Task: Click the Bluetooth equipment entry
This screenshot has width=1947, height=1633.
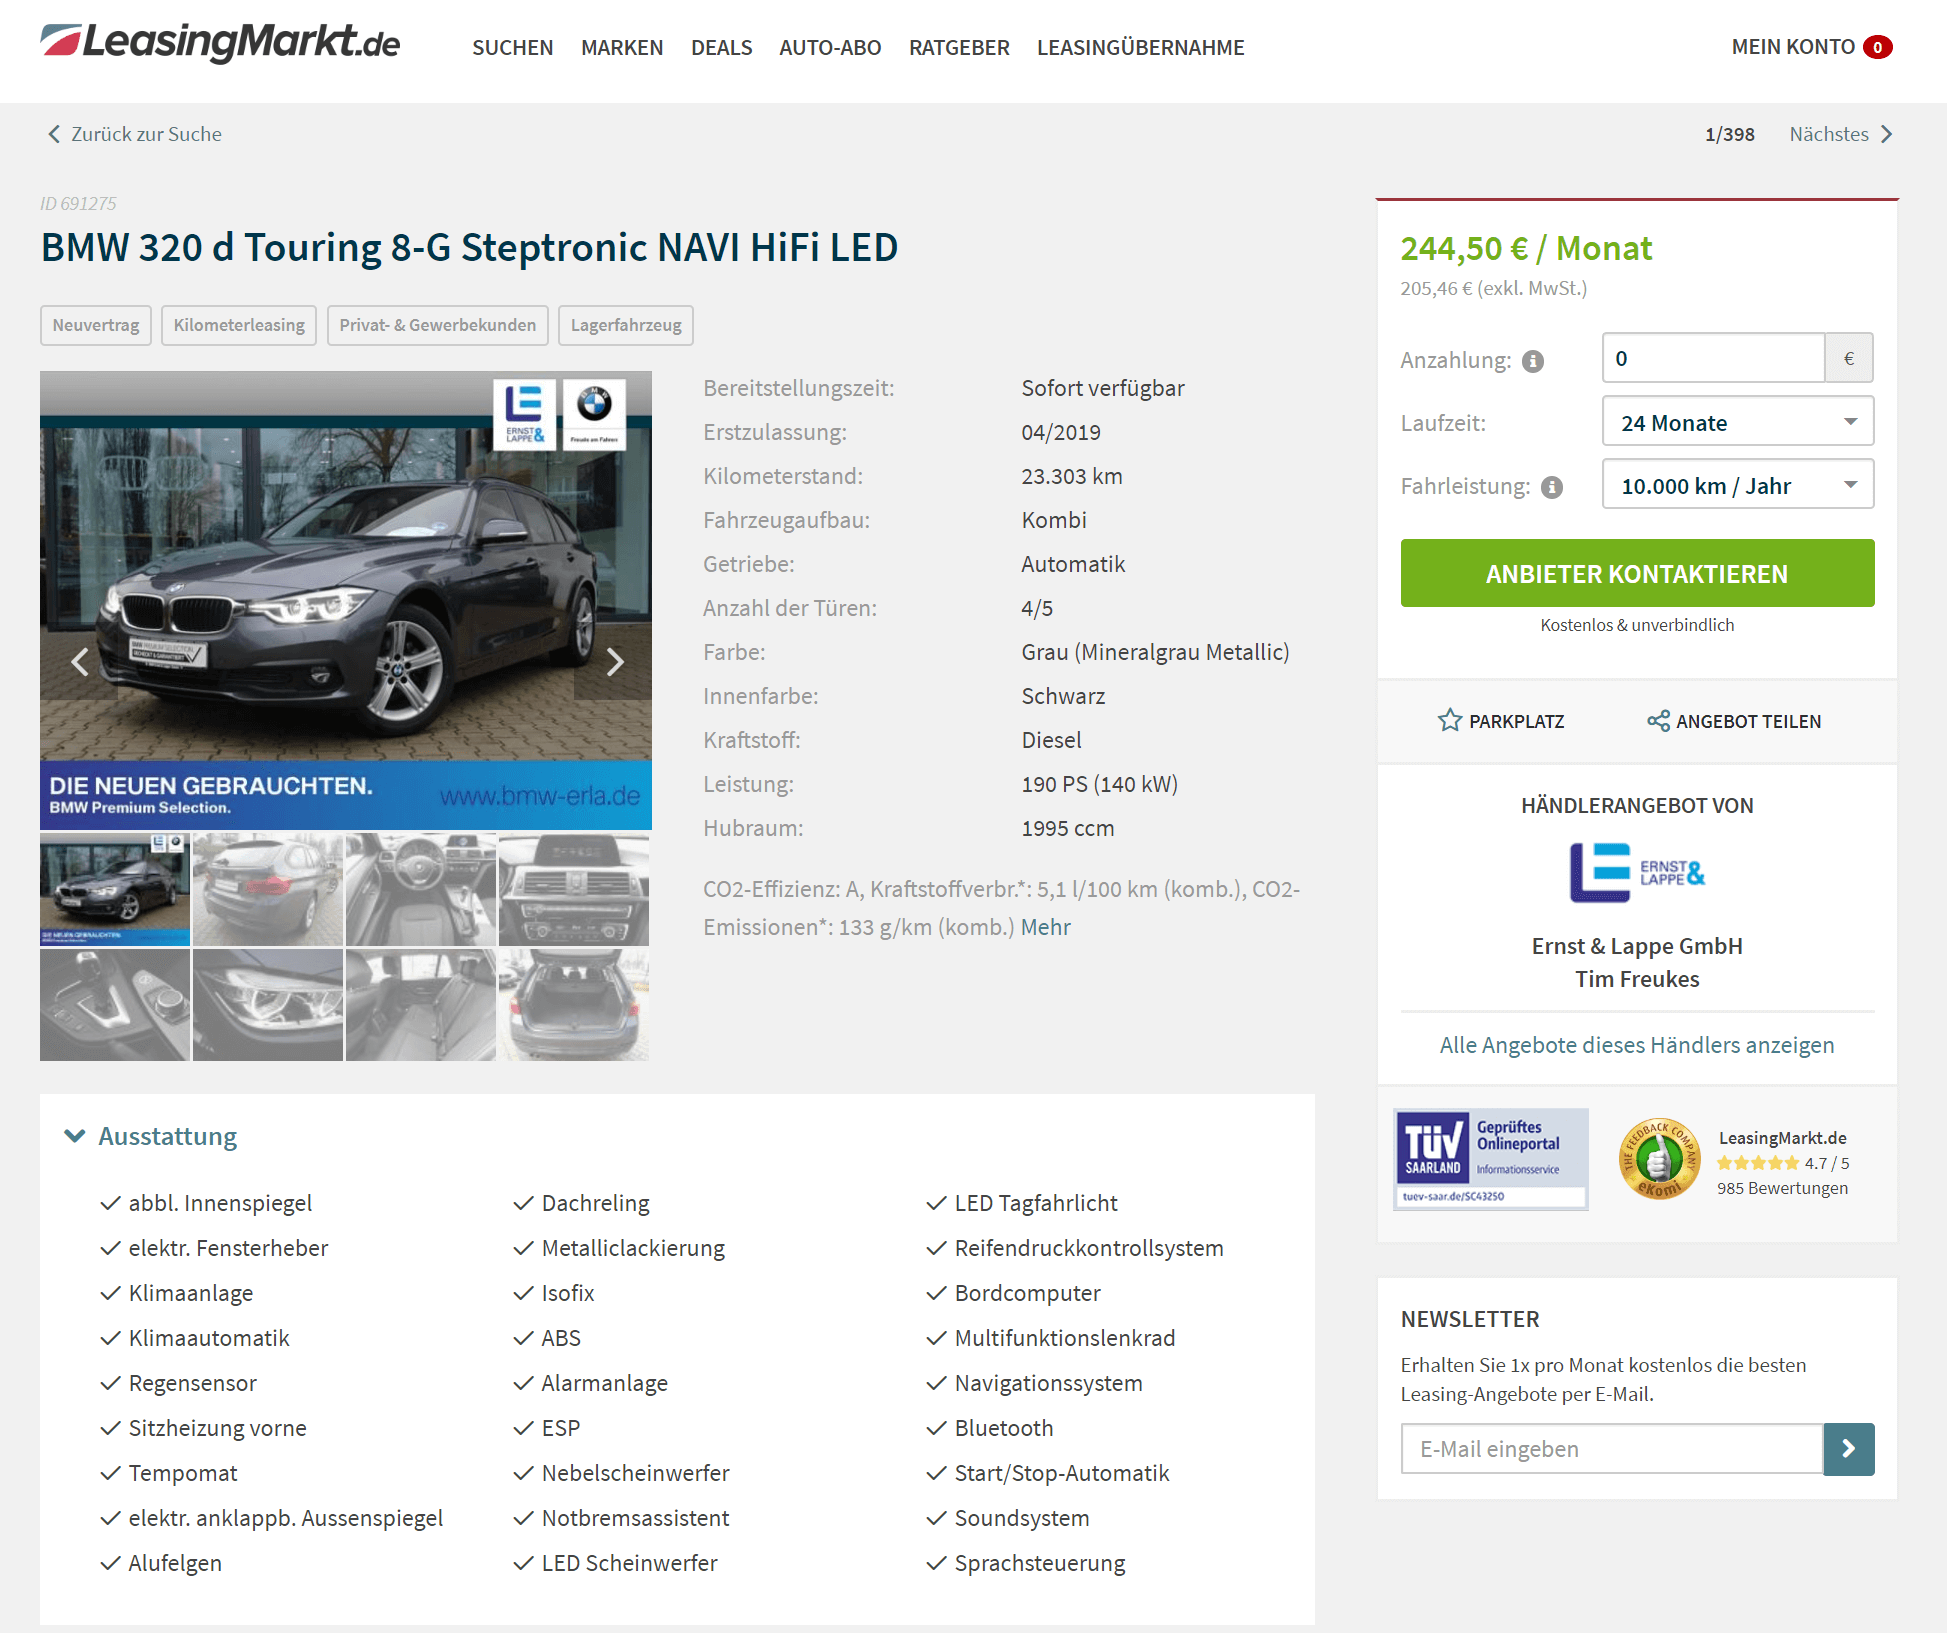Action: (x=1003, y=1428)
